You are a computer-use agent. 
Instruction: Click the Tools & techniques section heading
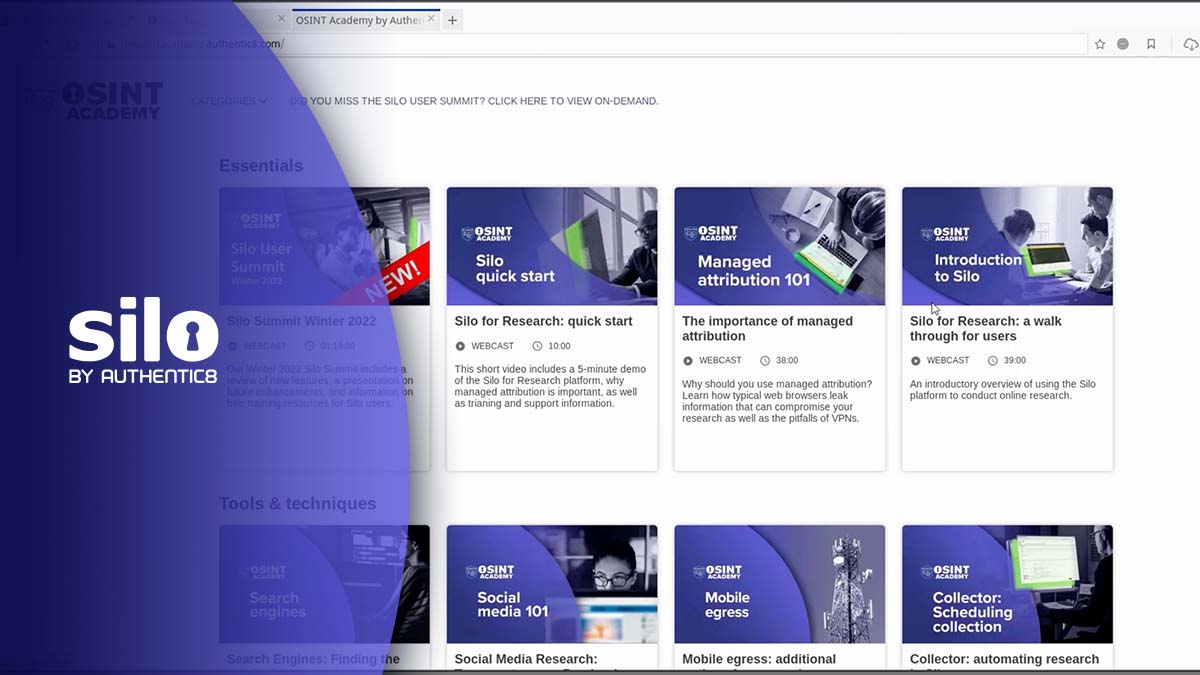point(298,504)
